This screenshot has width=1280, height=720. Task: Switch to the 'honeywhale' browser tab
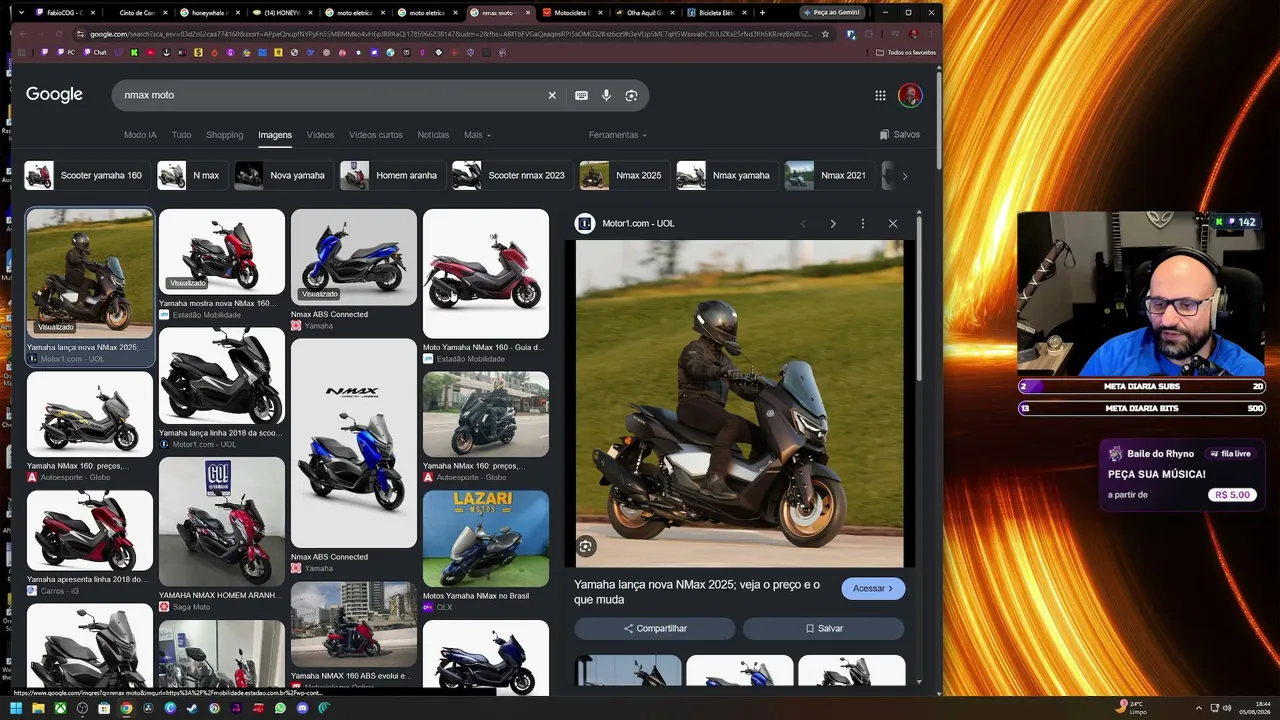coord(210,13)
